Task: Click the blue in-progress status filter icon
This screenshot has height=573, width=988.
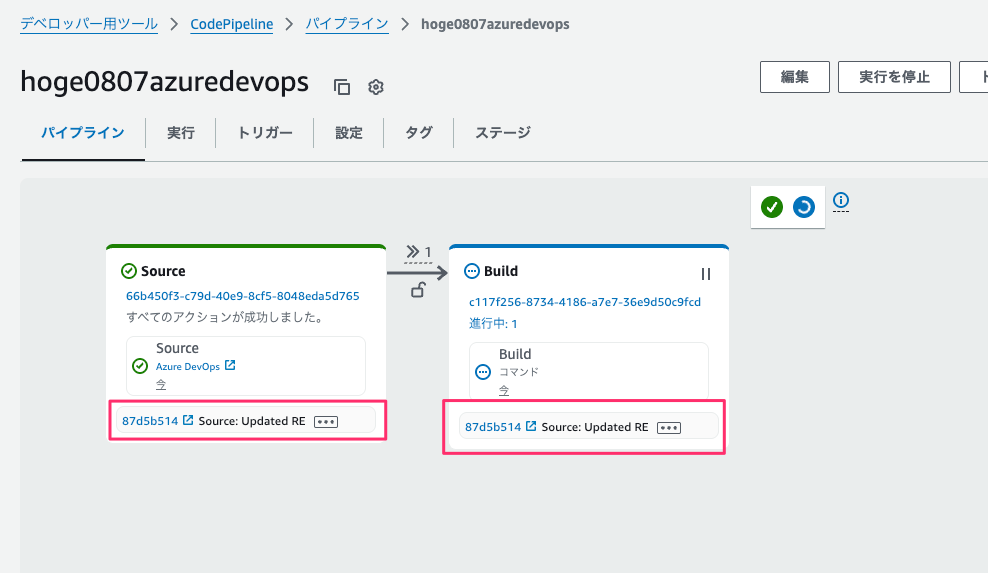Action: (803, 207)
